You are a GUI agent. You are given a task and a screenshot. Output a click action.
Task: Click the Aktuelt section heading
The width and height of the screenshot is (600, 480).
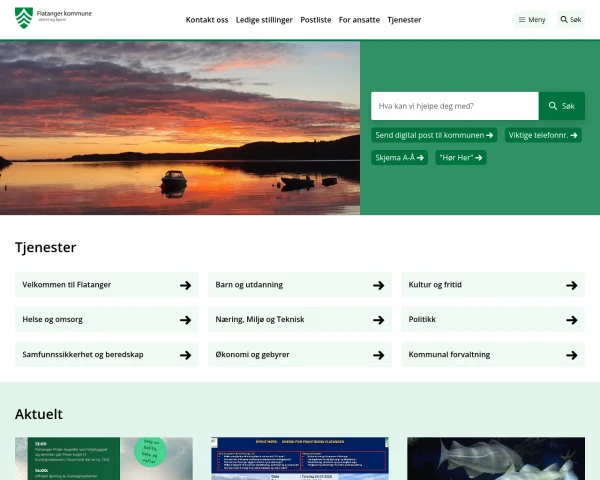(39, 414)
